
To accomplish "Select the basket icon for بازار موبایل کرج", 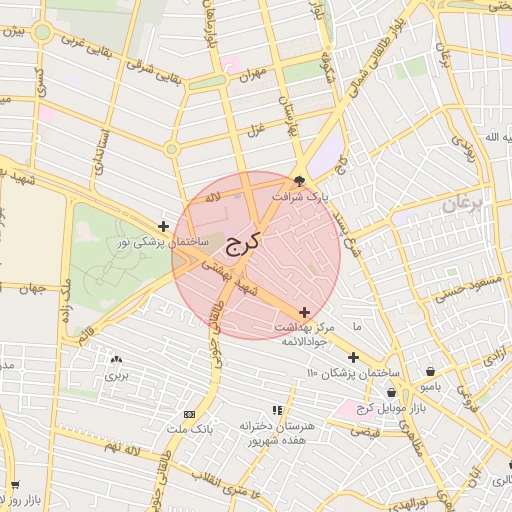I will [391, 392].
